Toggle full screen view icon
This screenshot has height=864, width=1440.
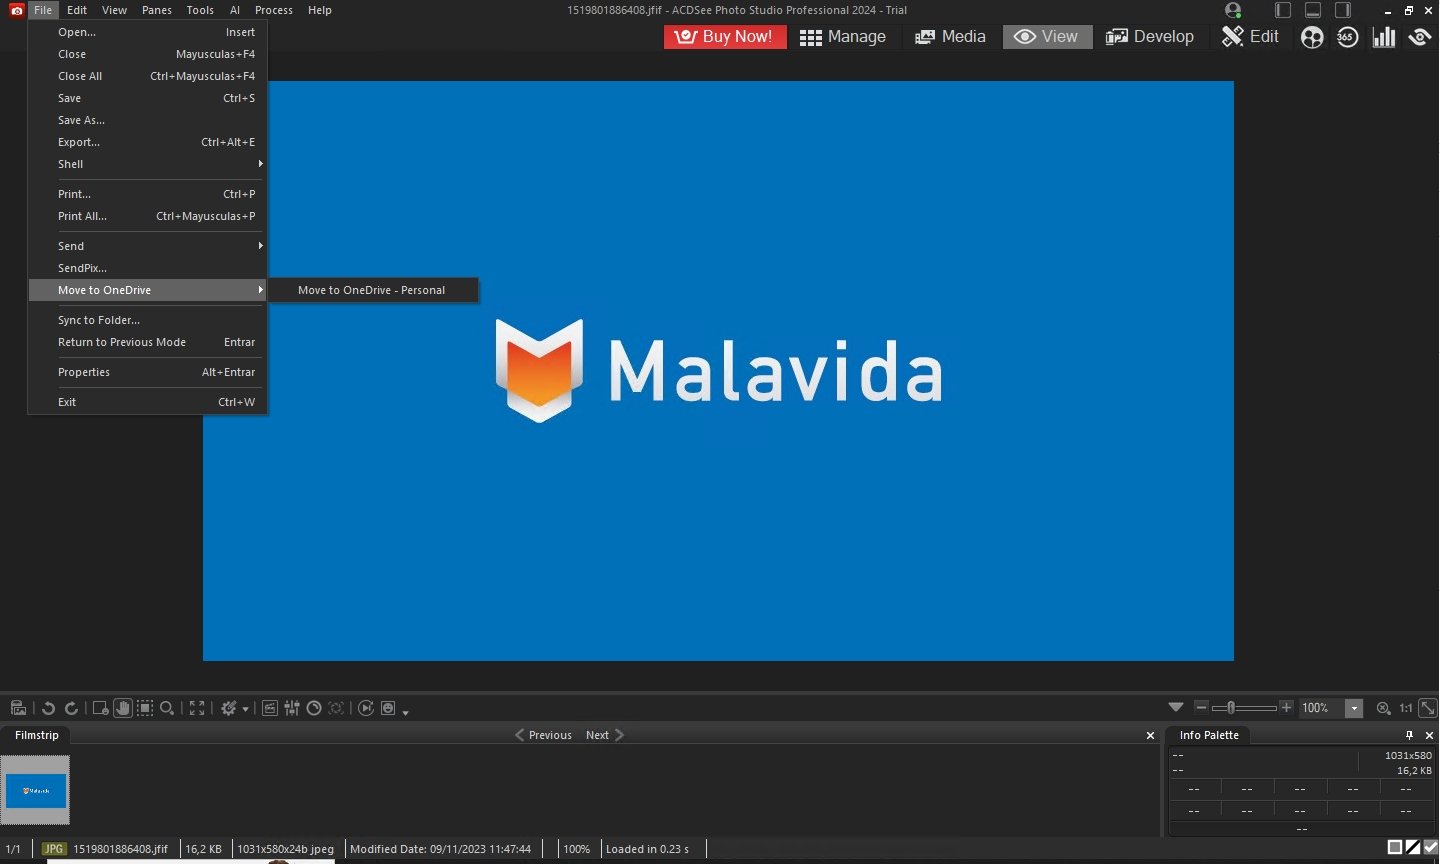point(197,708)
